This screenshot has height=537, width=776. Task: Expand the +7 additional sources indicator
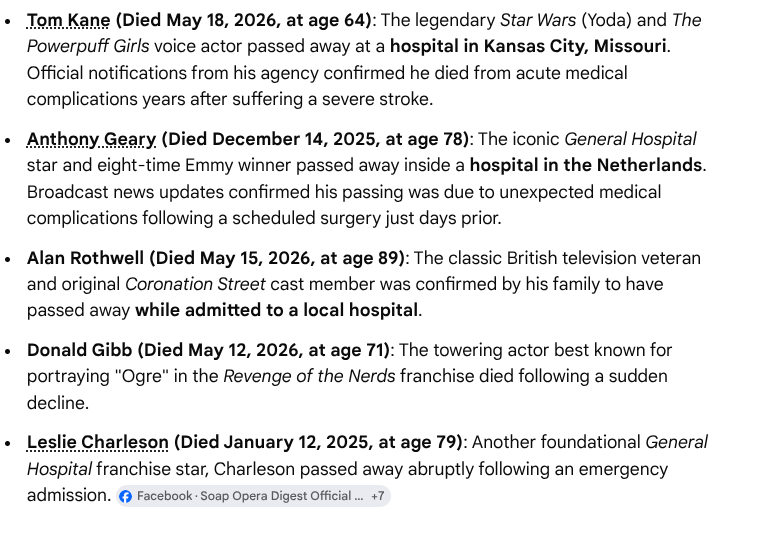pos(378,496)
